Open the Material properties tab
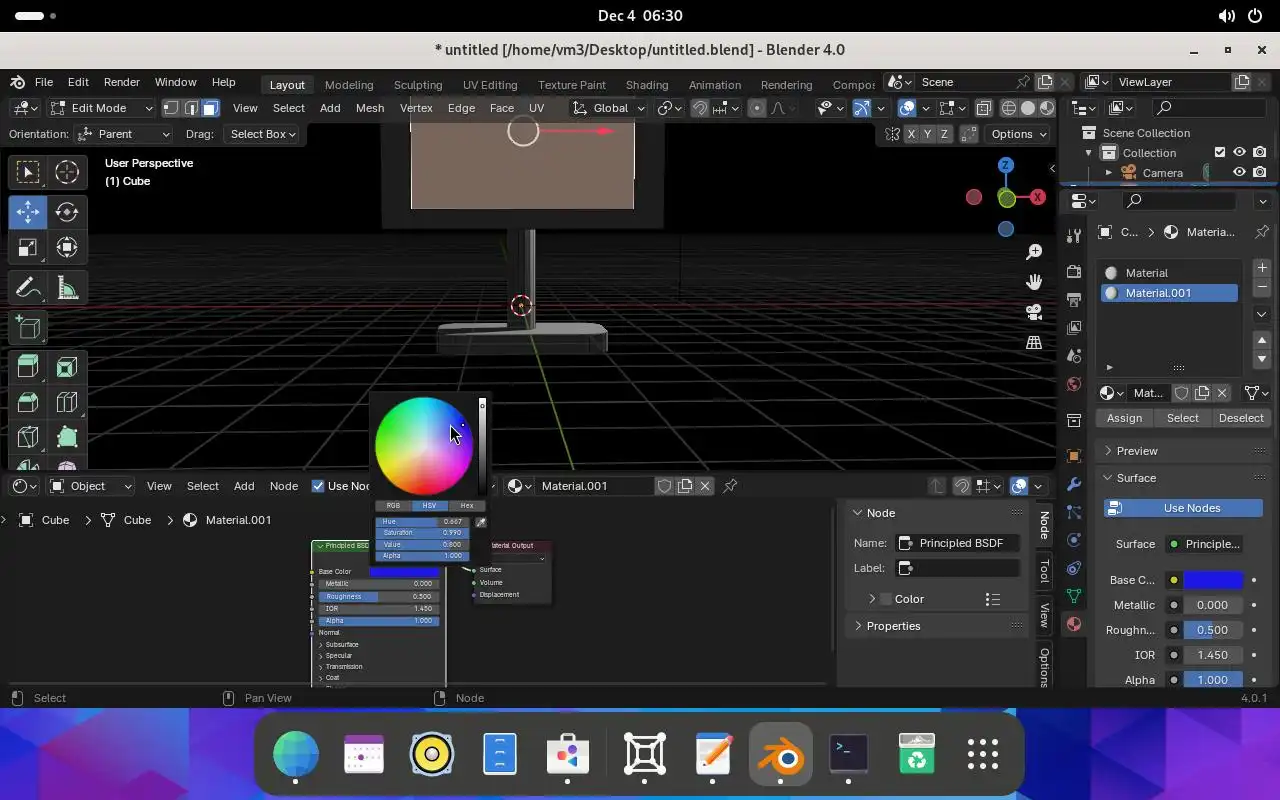Image resolution: width=1280 pixels, height=800 pixels. tap(1074, 624)
